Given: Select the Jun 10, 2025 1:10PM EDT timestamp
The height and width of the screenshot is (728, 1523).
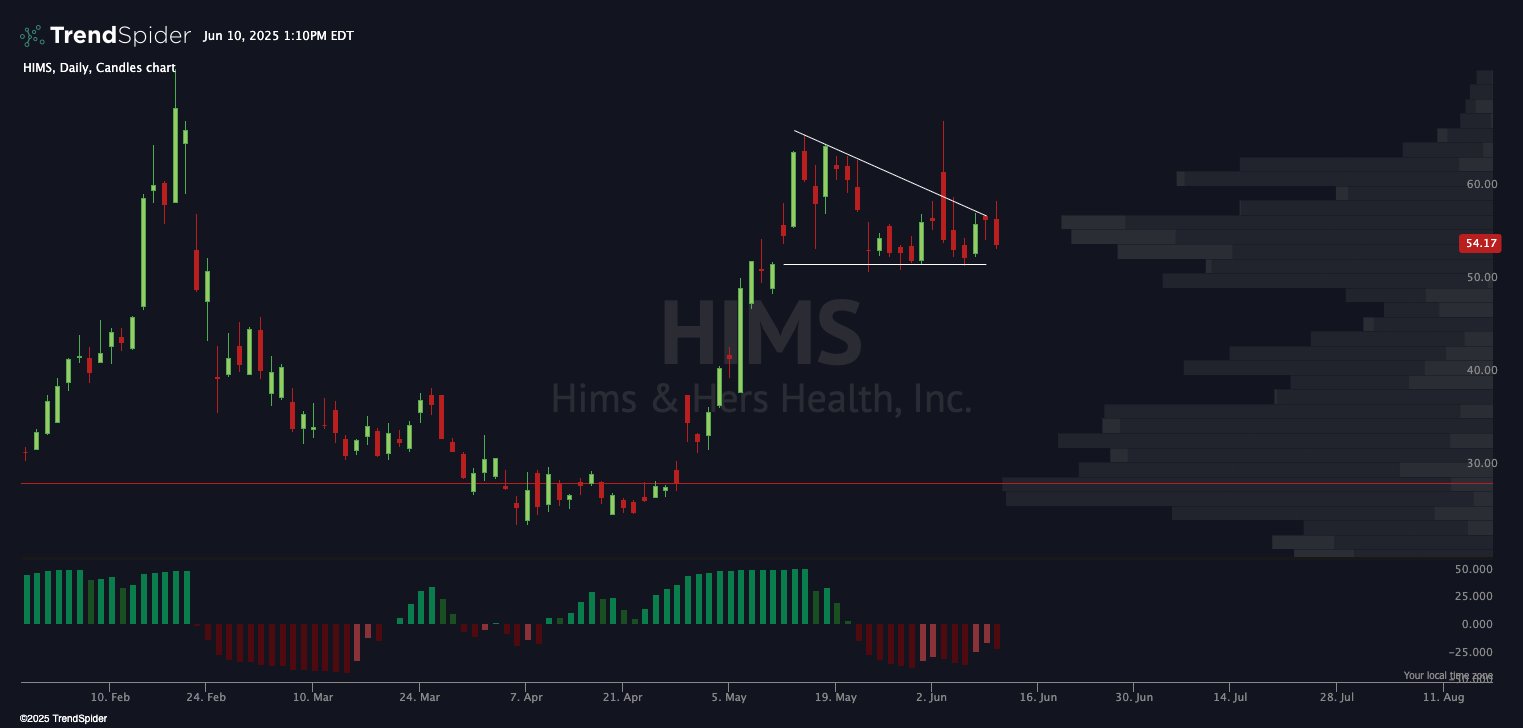Looking at the screenshot, I should [x=278, y=36].
